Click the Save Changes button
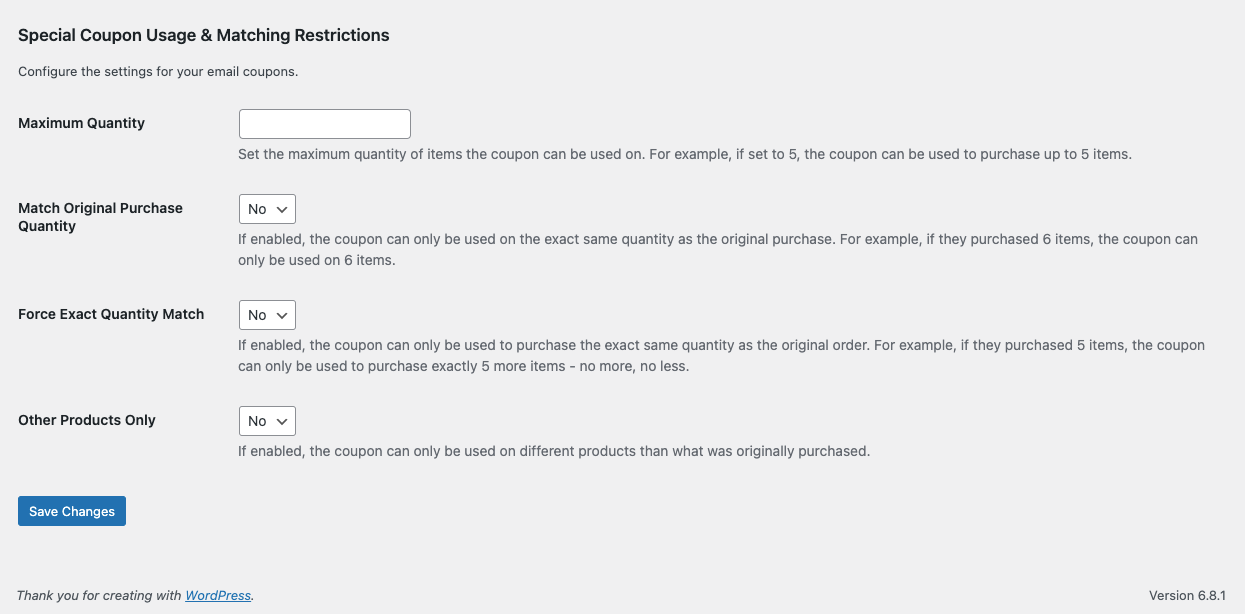This screenshot has width=1245, height=614. (x=72, y=511)
